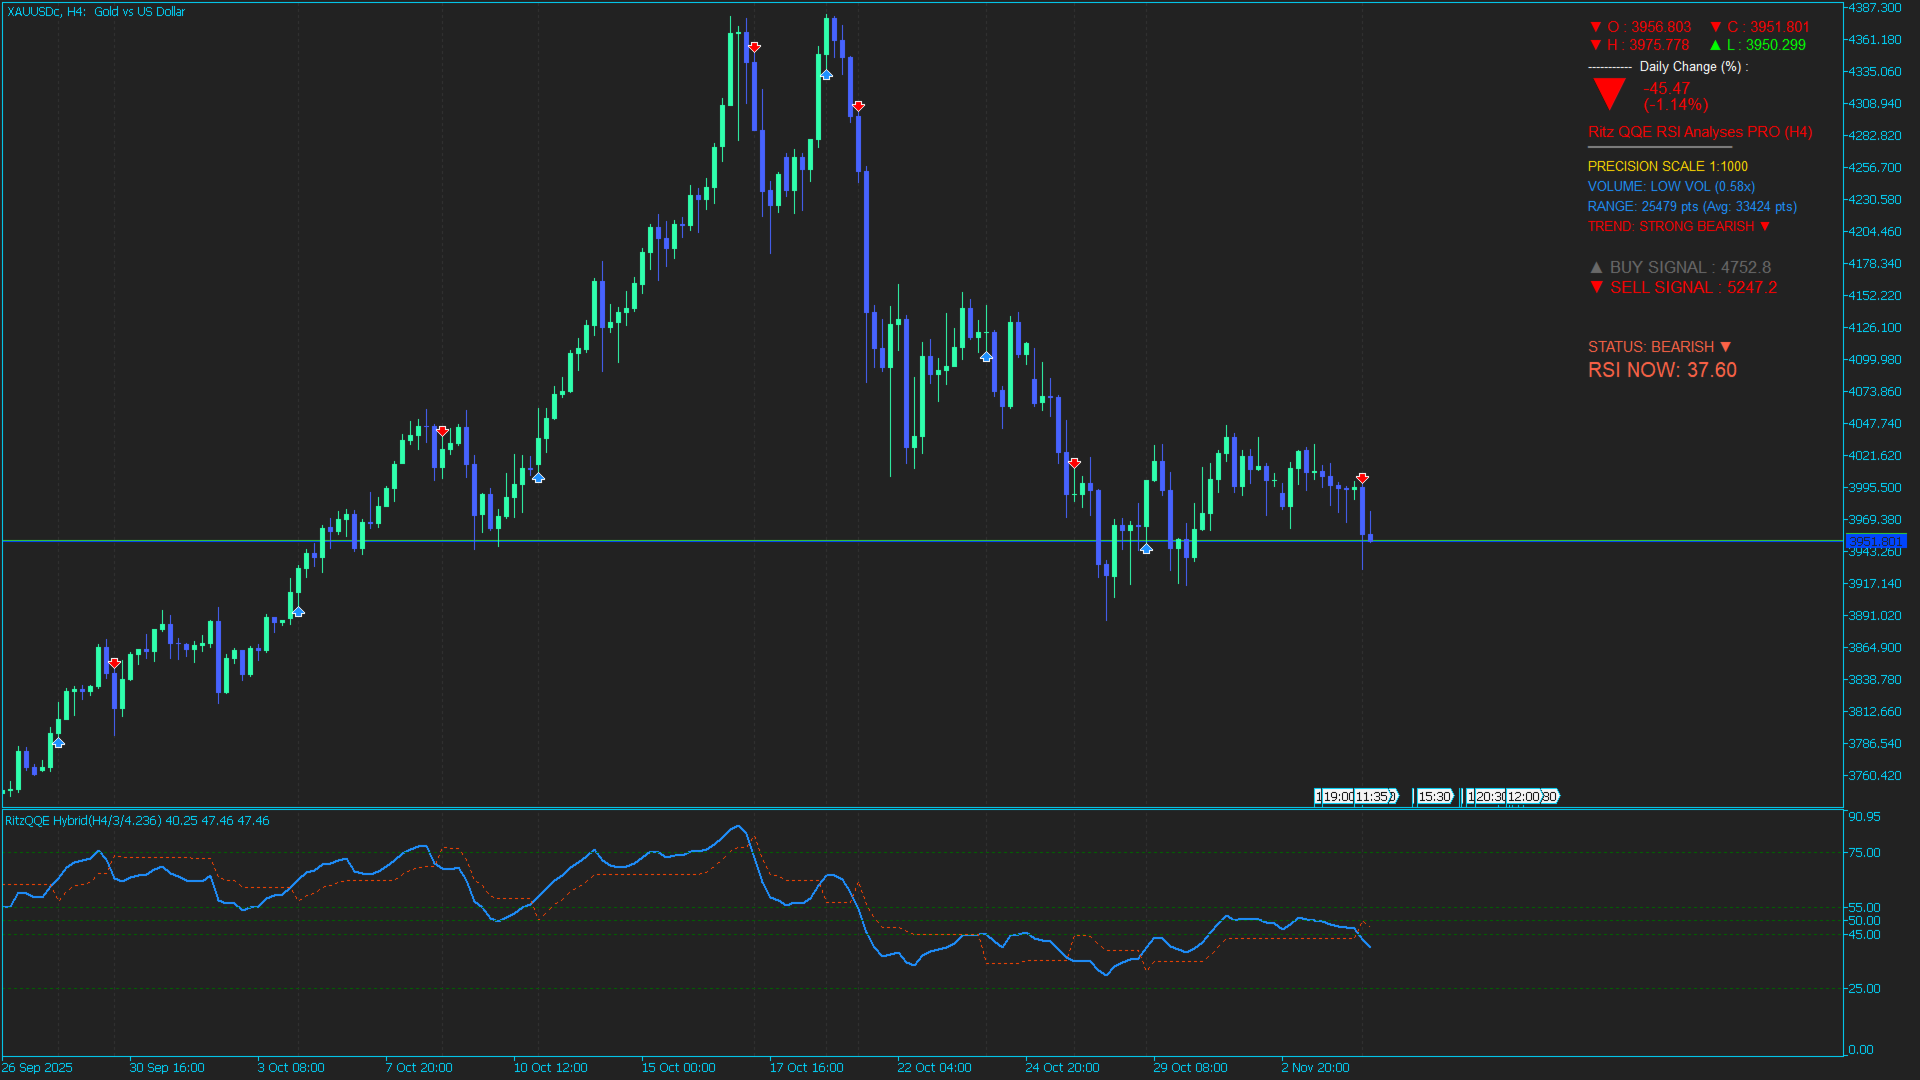Viewport: 1920px width, 1080px height.
Task: Click the 15 Oct 00:00 time axis label
Action: [678, 1067]
